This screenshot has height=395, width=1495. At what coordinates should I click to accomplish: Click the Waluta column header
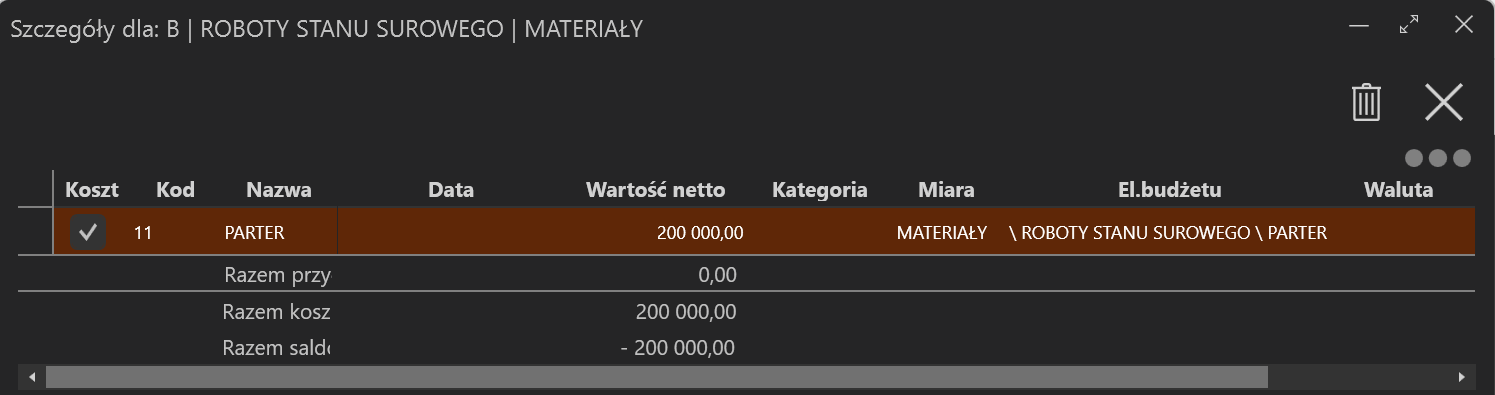pyautogui.click(x=1398, y=189)
